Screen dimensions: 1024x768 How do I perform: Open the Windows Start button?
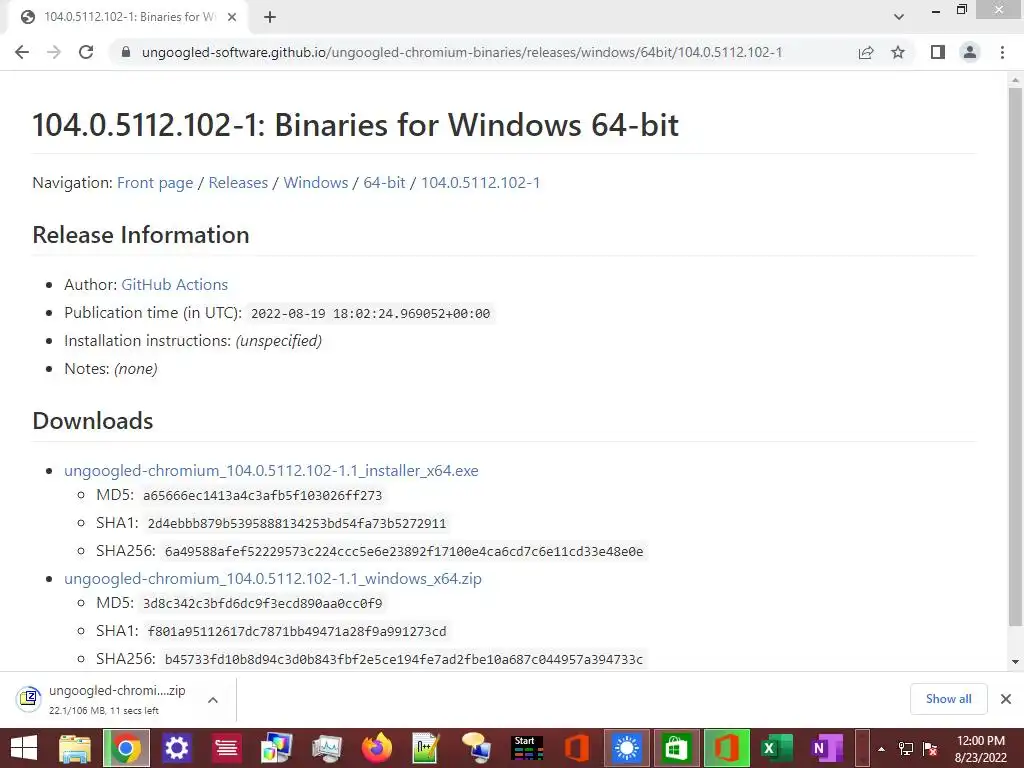(x=24, y=748)
